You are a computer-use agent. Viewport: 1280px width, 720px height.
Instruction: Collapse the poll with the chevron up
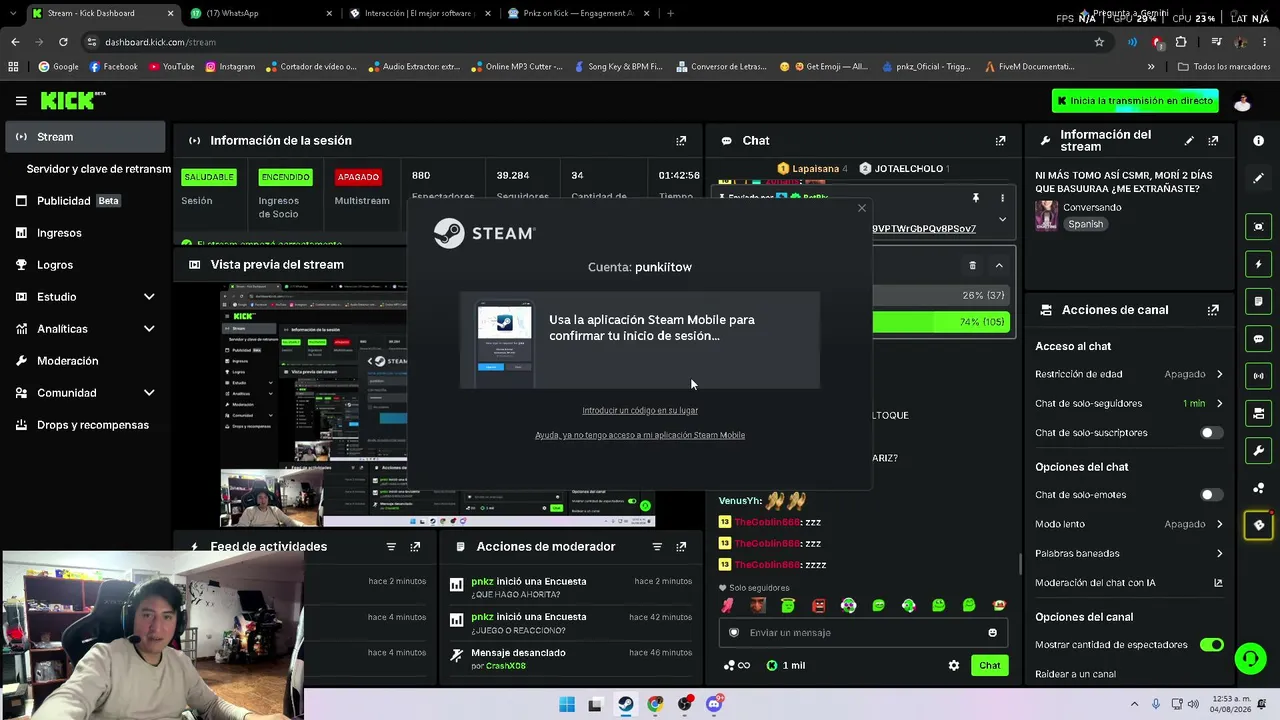pos(999,265)
